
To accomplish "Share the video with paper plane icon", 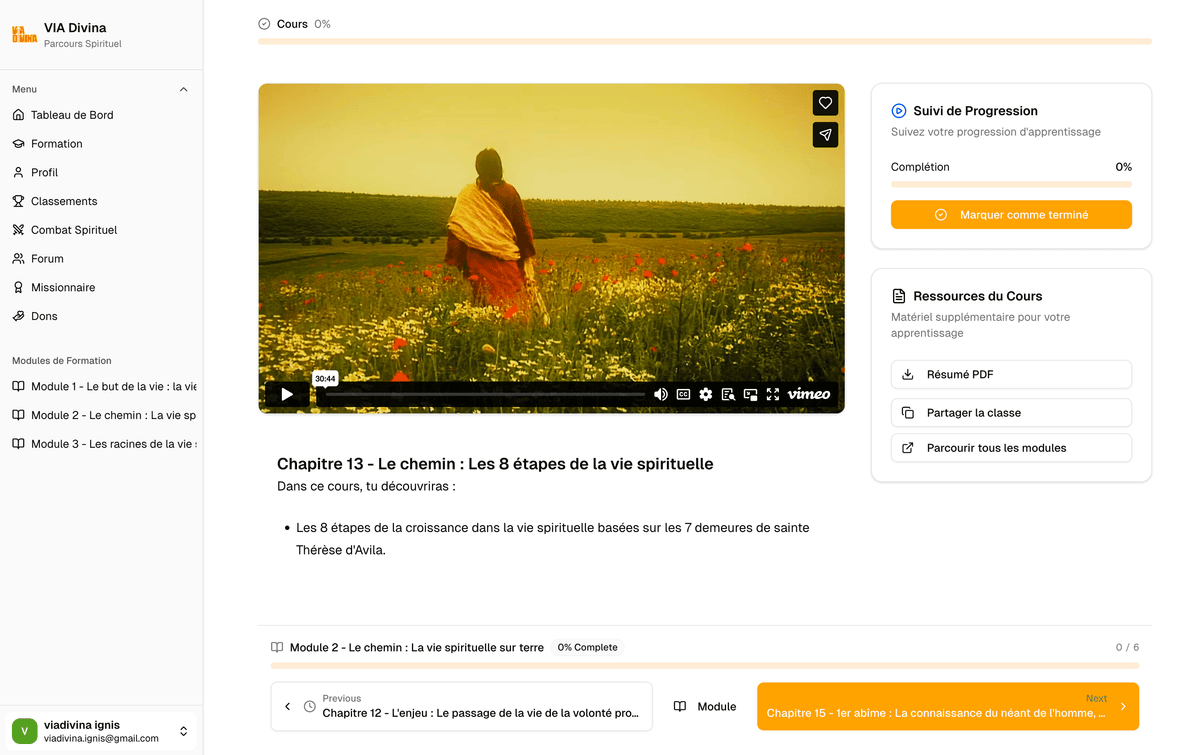I will (825, 134).
